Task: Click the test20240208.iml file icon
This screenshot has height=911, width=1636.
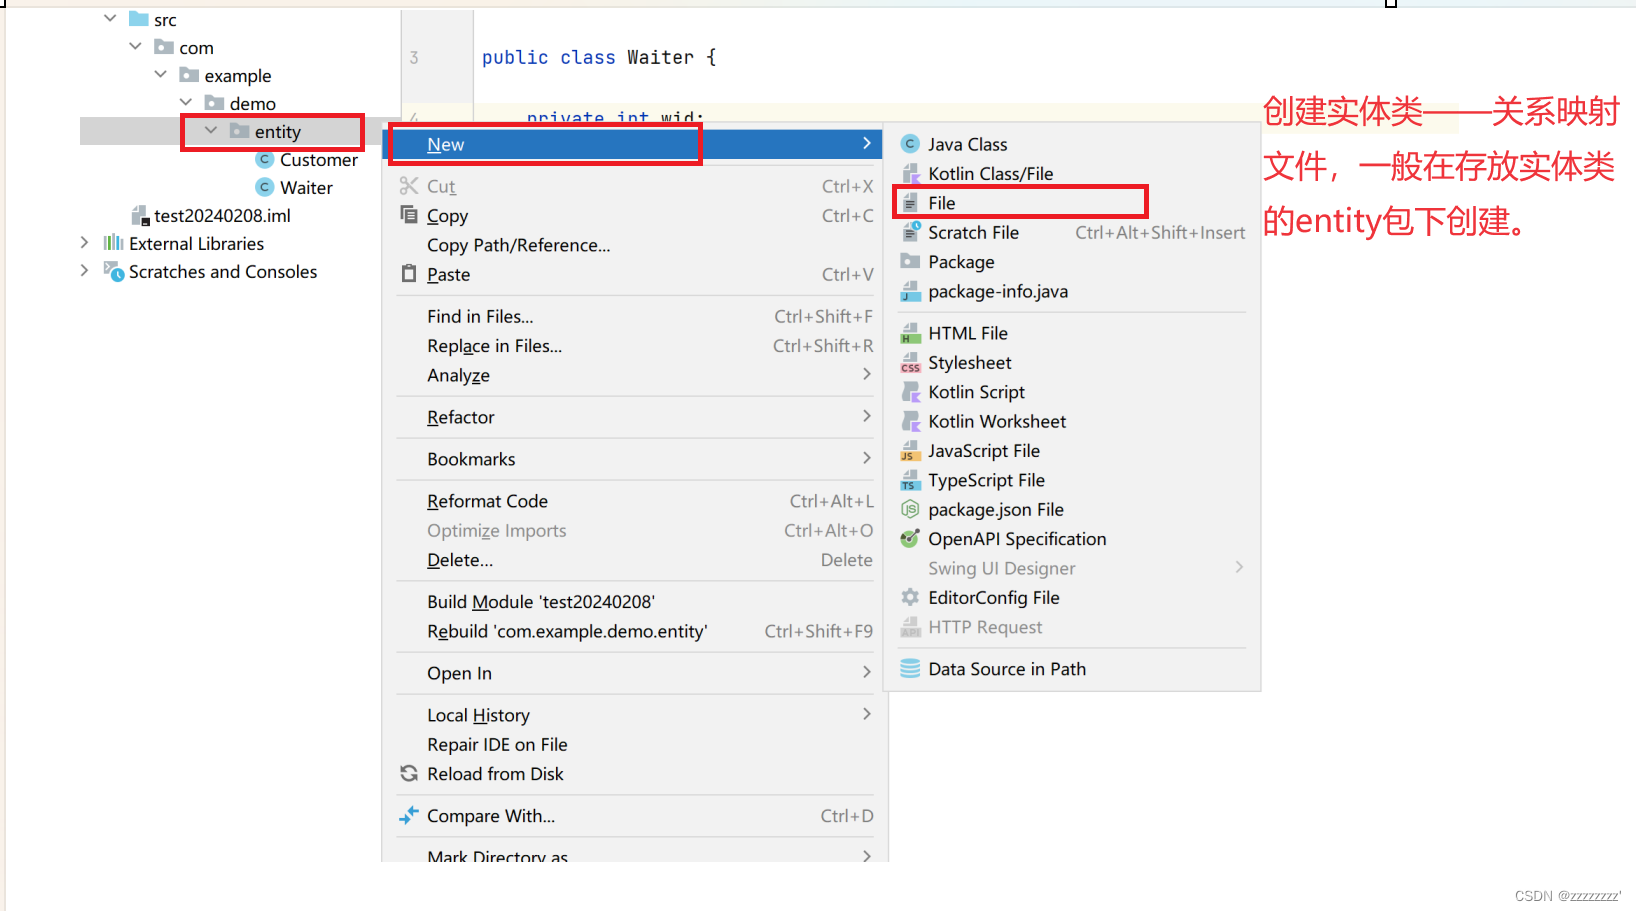Action: coord(140,215)
